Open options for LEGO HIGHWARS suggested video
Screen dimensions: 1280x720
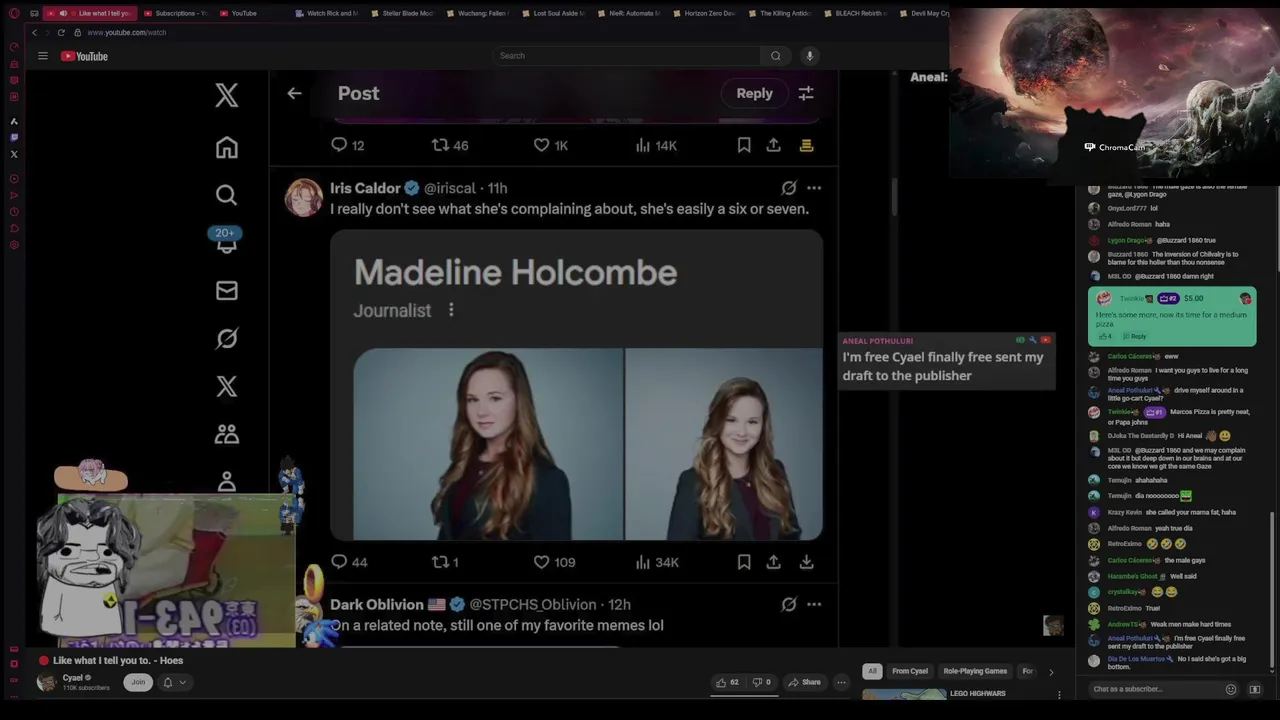pos(1059,694)
